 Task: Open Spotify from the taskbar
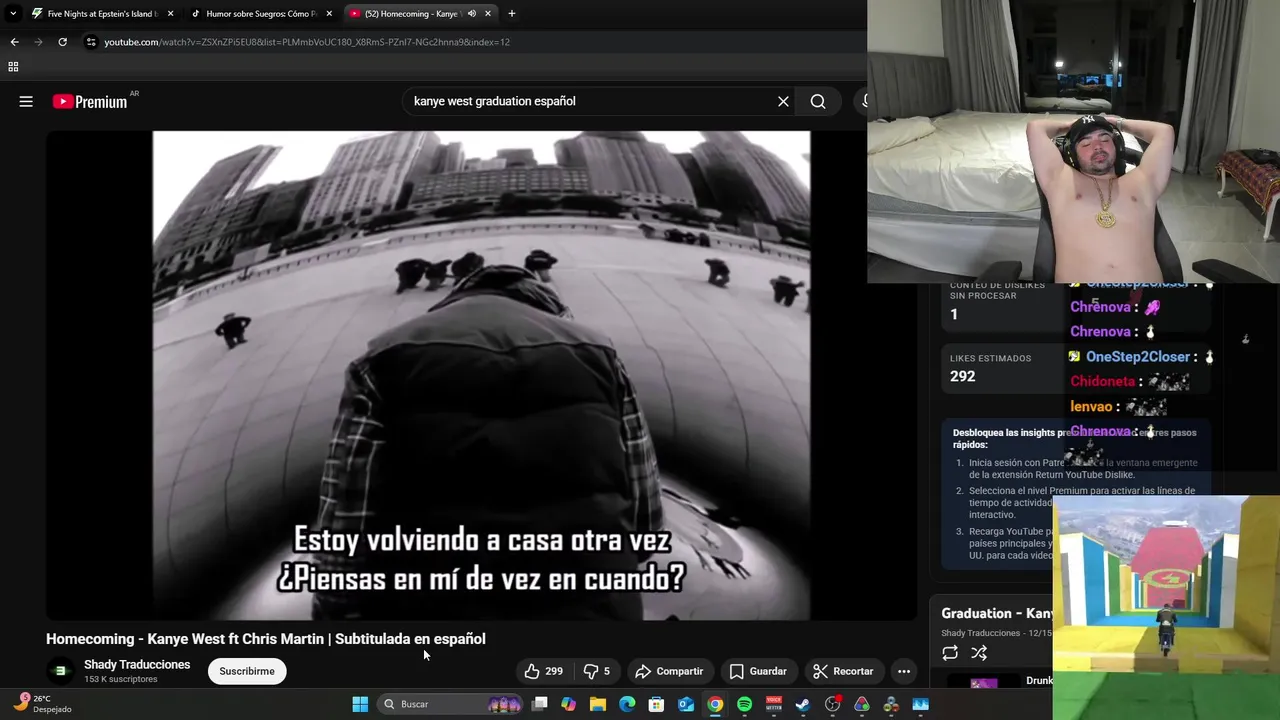click(x=744, y=704)
